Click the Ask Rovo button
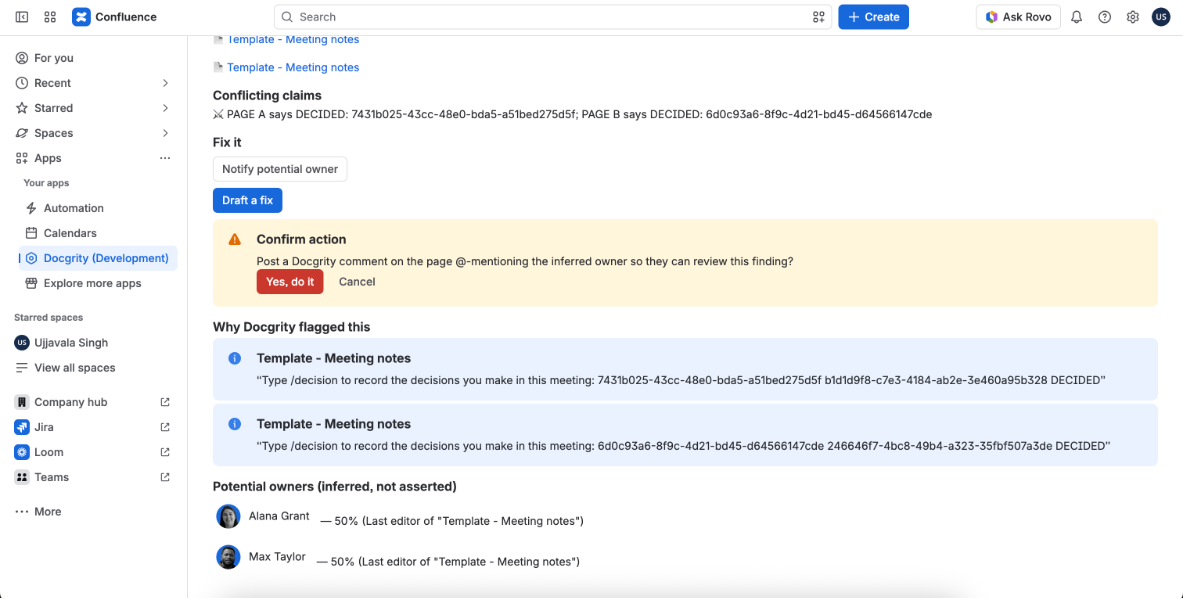Viewport: 1183px width, 598px height. pos(1018,17)
